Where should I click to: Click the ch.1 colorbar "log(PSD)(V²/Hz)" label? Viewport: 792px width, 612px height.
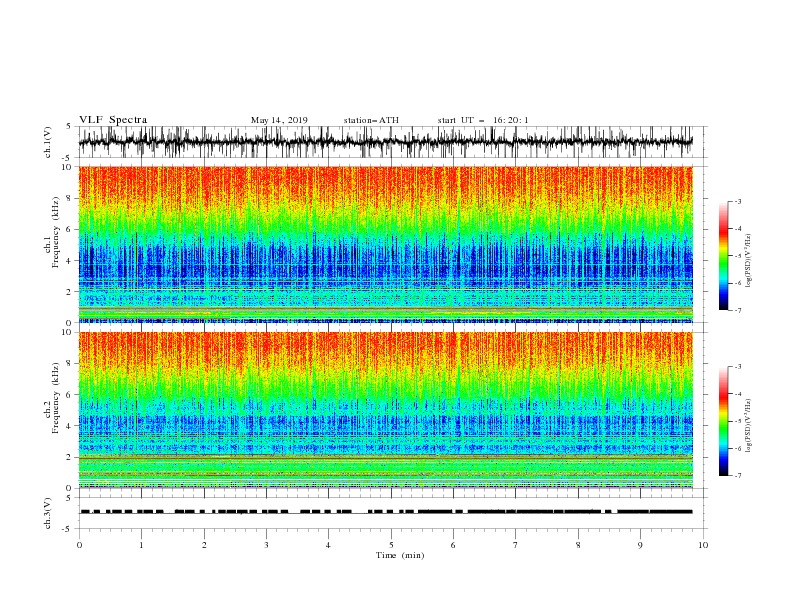tap(750, 261)
